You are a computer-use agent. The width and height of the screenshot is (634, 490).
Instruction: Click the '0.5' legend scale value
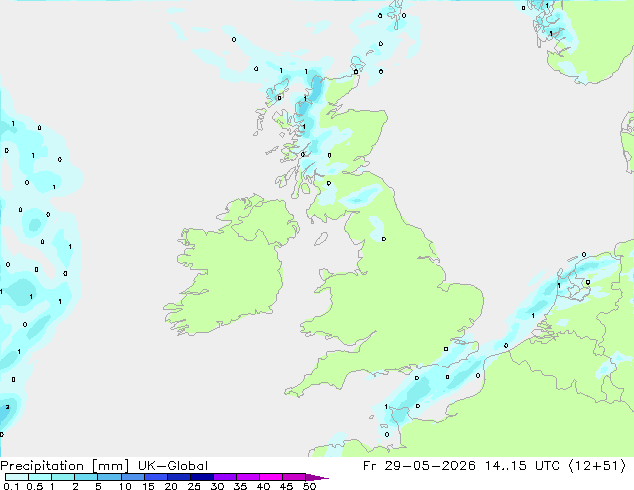click(x=34, y=486)
